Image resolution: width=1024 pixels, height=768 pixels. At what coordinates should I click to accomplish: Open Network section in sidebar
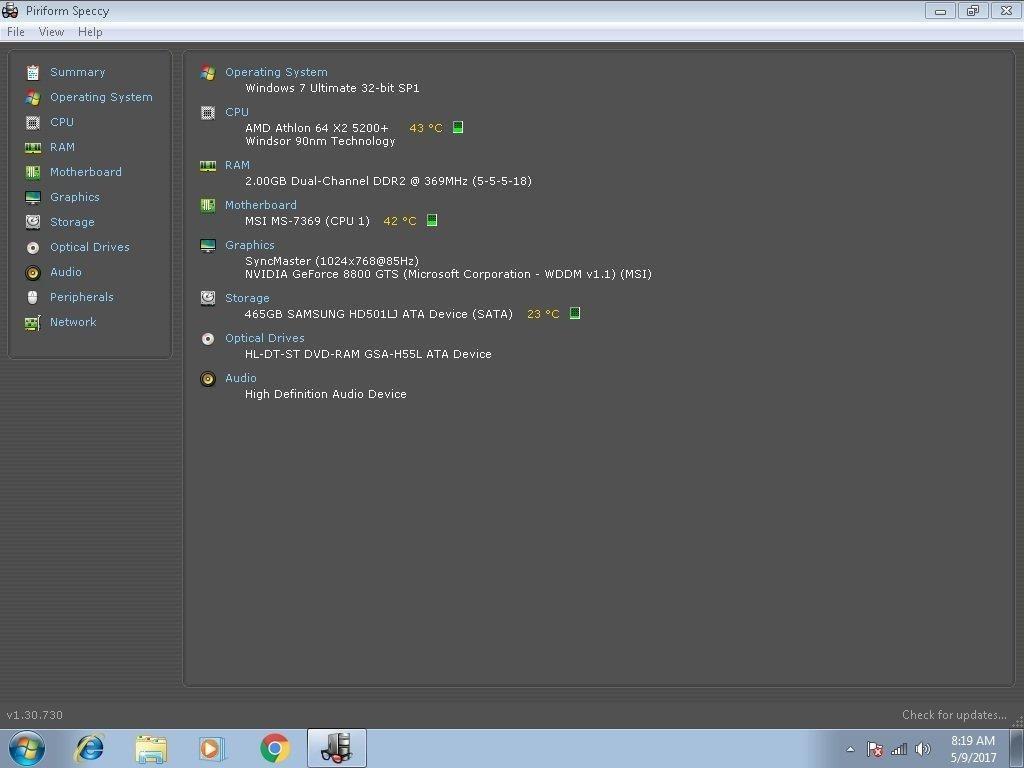73,323
